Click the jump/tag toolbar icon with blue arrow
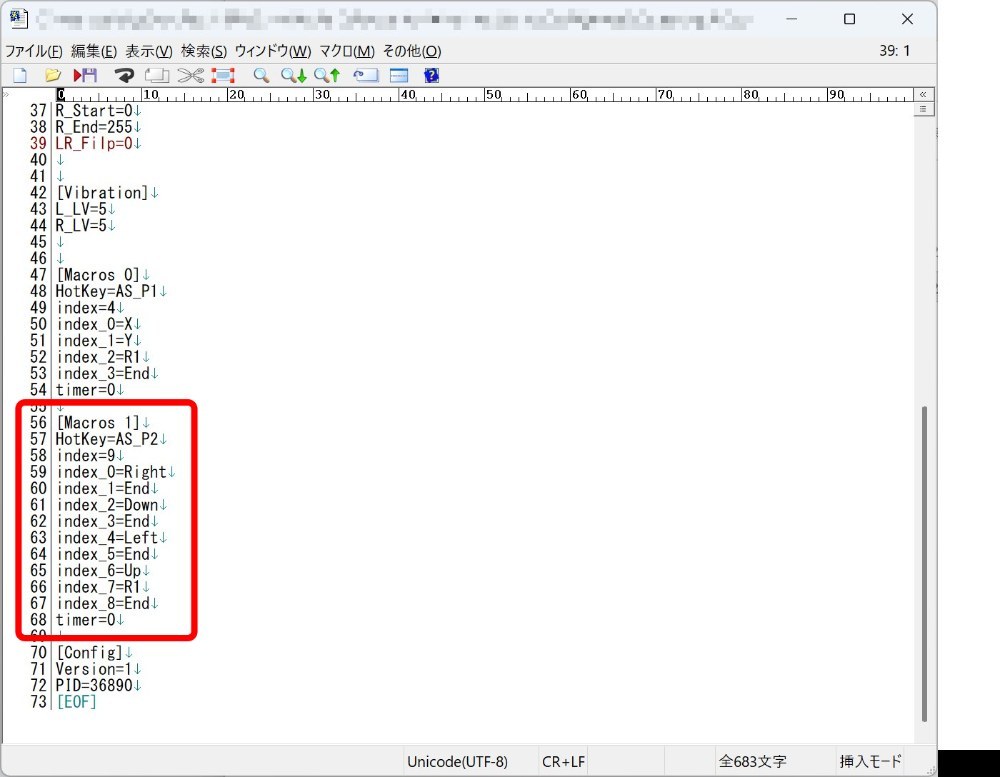The image size is (1000, 777). click(x=365, y=76)
